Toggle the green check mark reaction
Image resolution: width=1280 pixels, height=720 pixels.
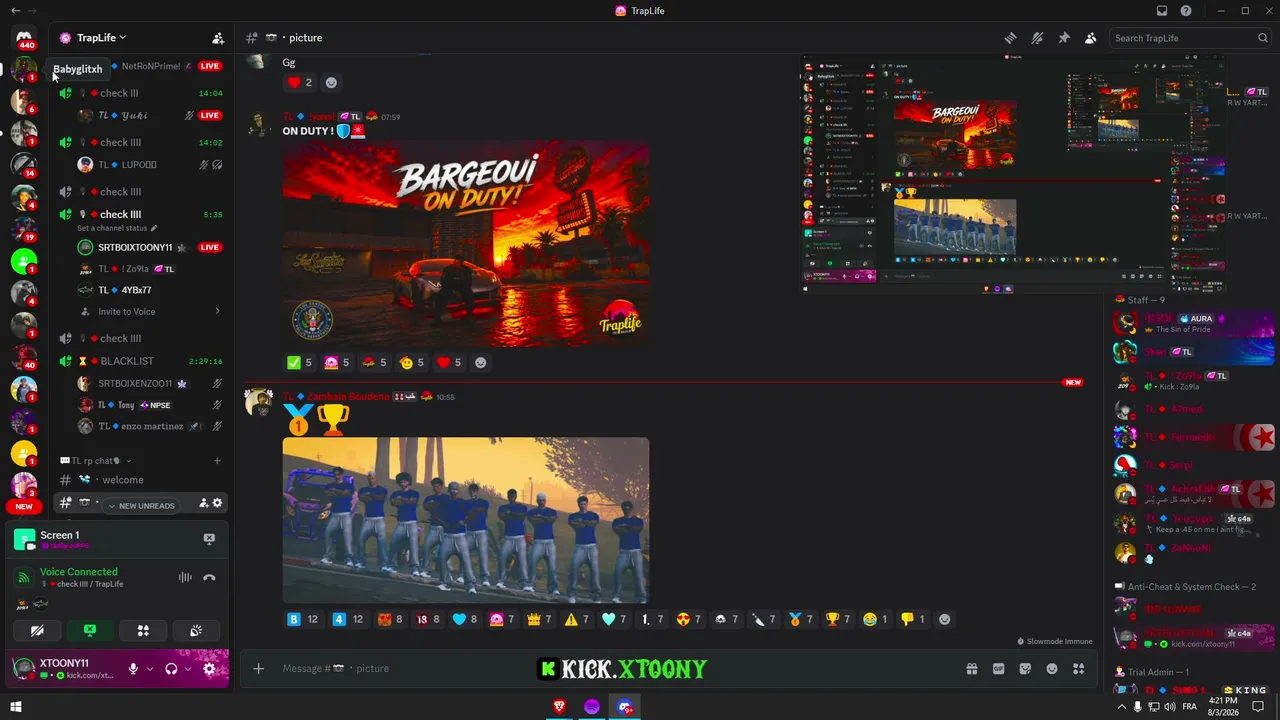click(x=300, y=362)
